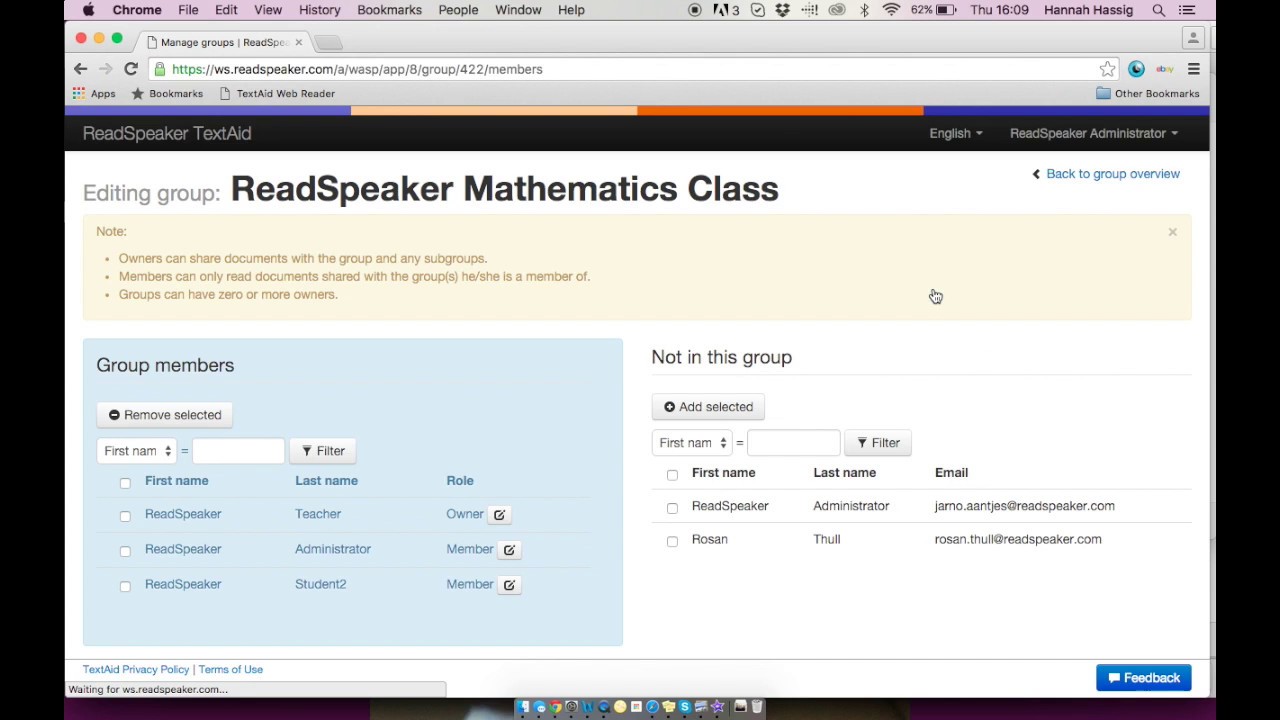The image size is (1280, 720).
Task: Open the Feedback button
Action: 1144,678
